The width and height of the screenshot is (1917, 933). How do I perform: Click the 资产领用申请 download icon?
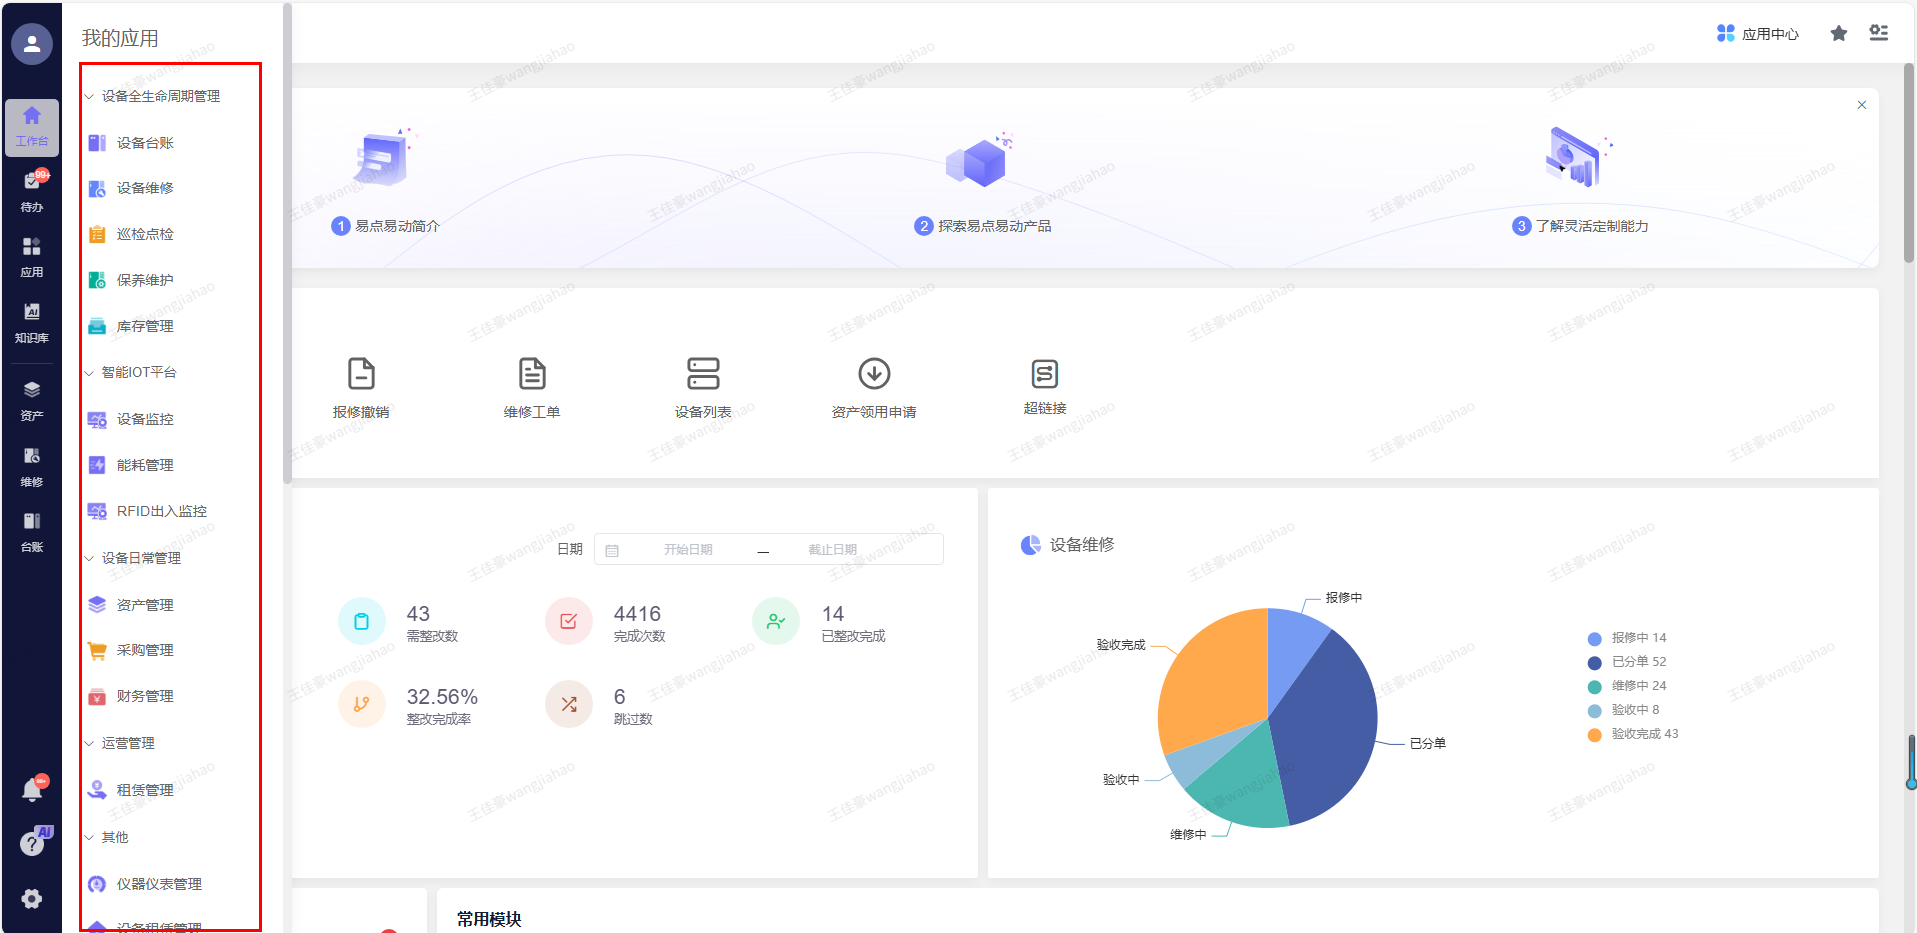coord(874,374)
